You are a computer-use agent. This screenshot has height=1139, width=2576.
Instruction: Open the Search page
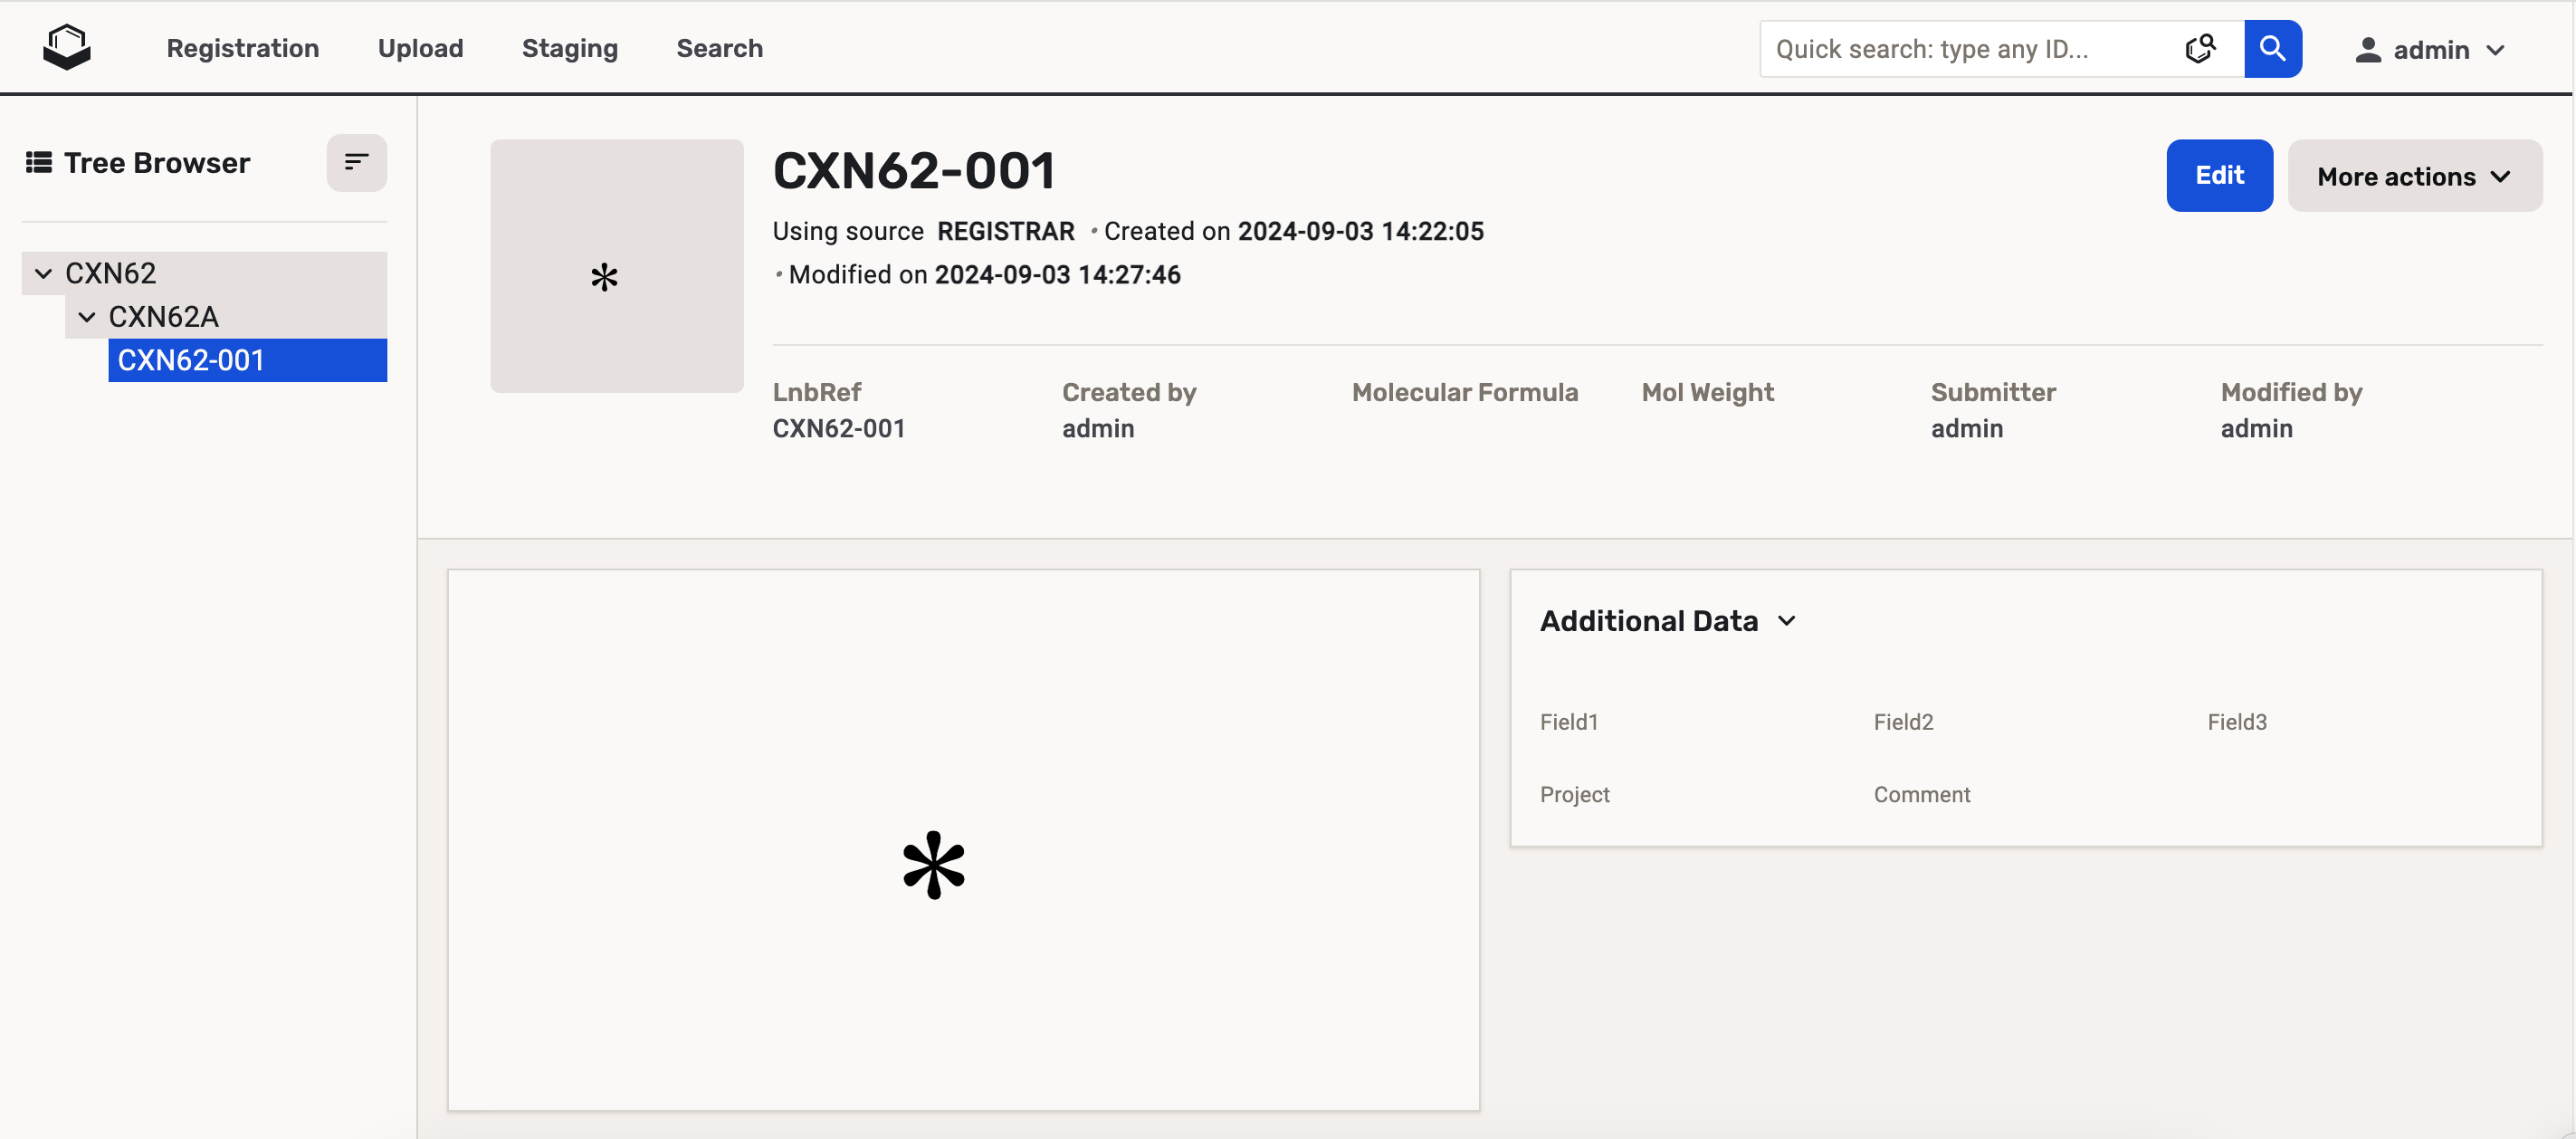click(x=719, y=48)
